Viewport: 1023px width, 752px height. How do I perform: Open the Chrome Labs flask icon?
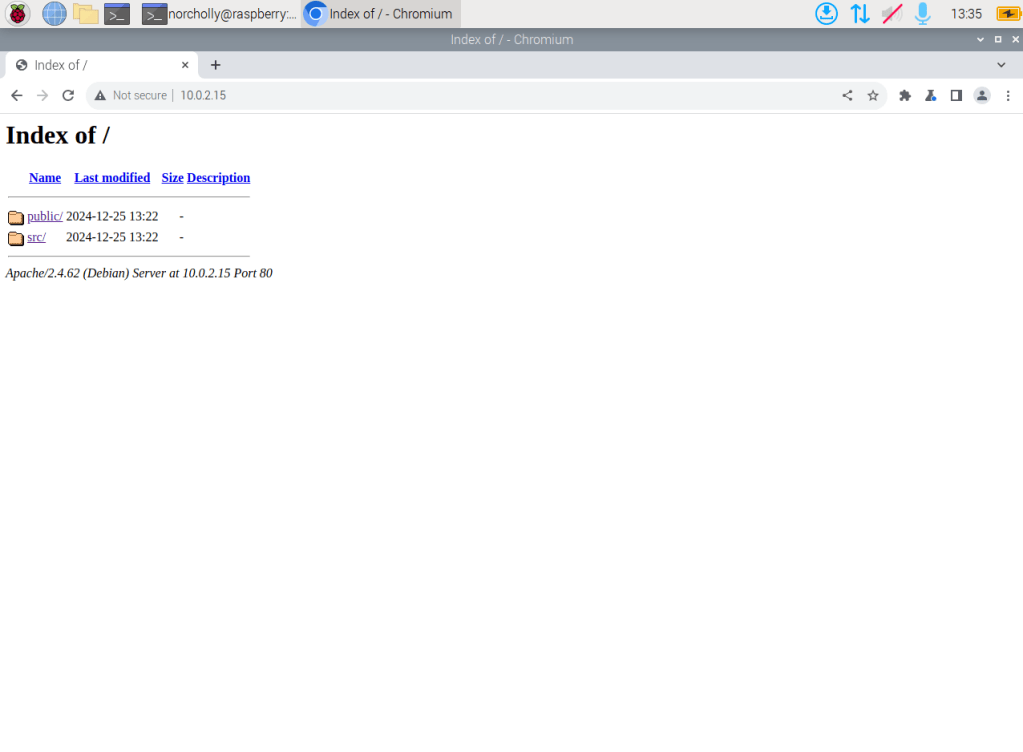point(930,95)
